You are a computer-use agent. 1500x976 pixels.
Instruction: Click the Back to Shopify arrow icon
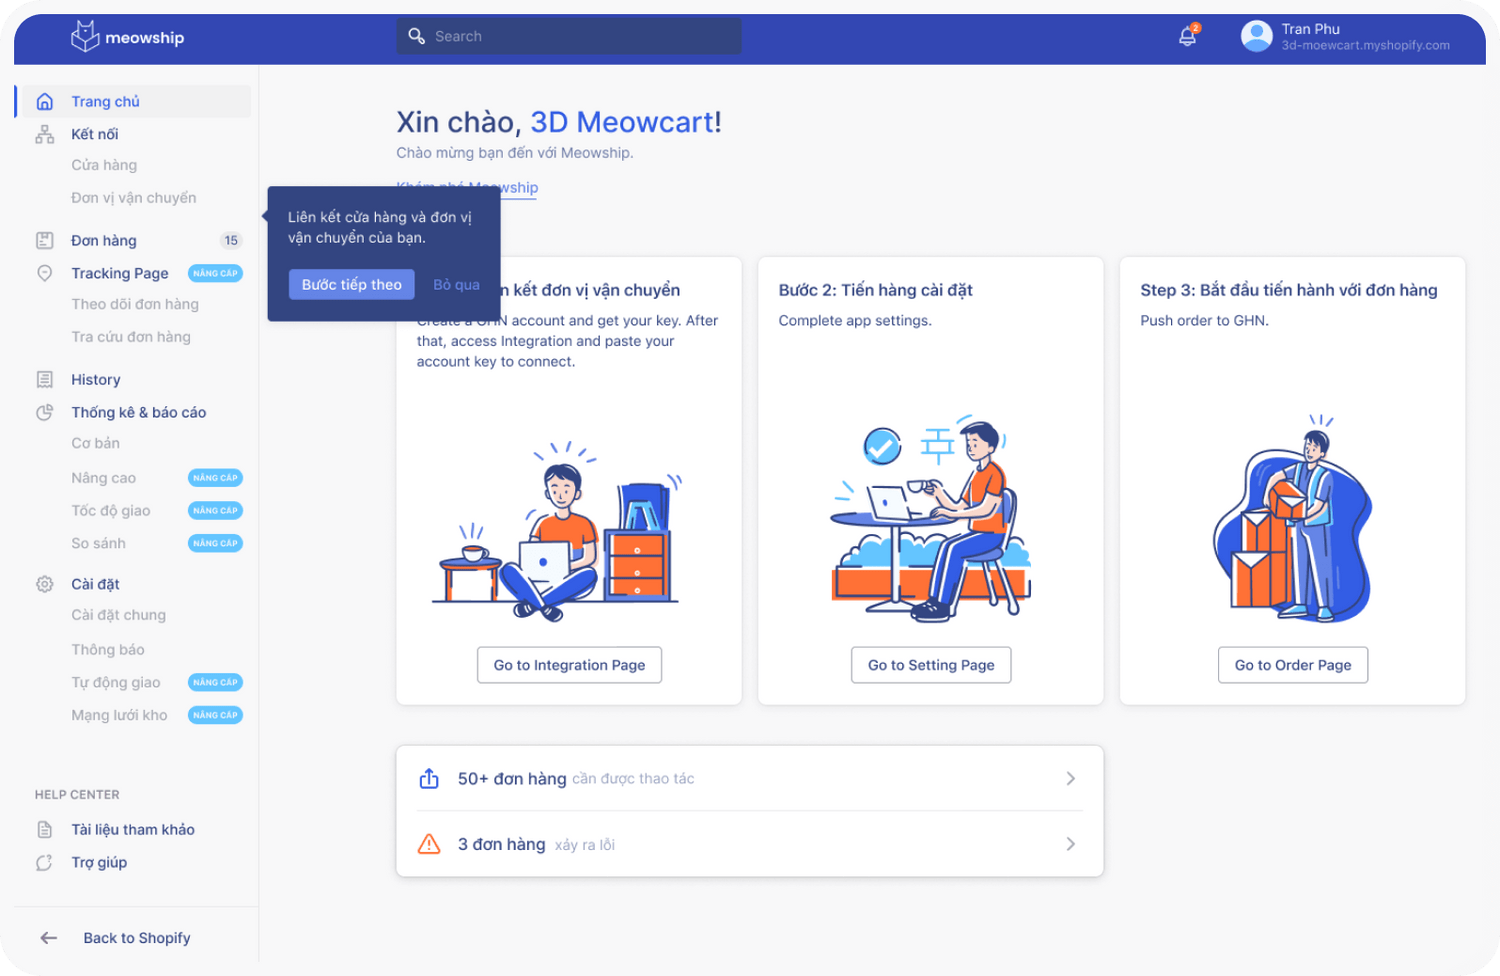pyautogui.click(x=48, y=938)
